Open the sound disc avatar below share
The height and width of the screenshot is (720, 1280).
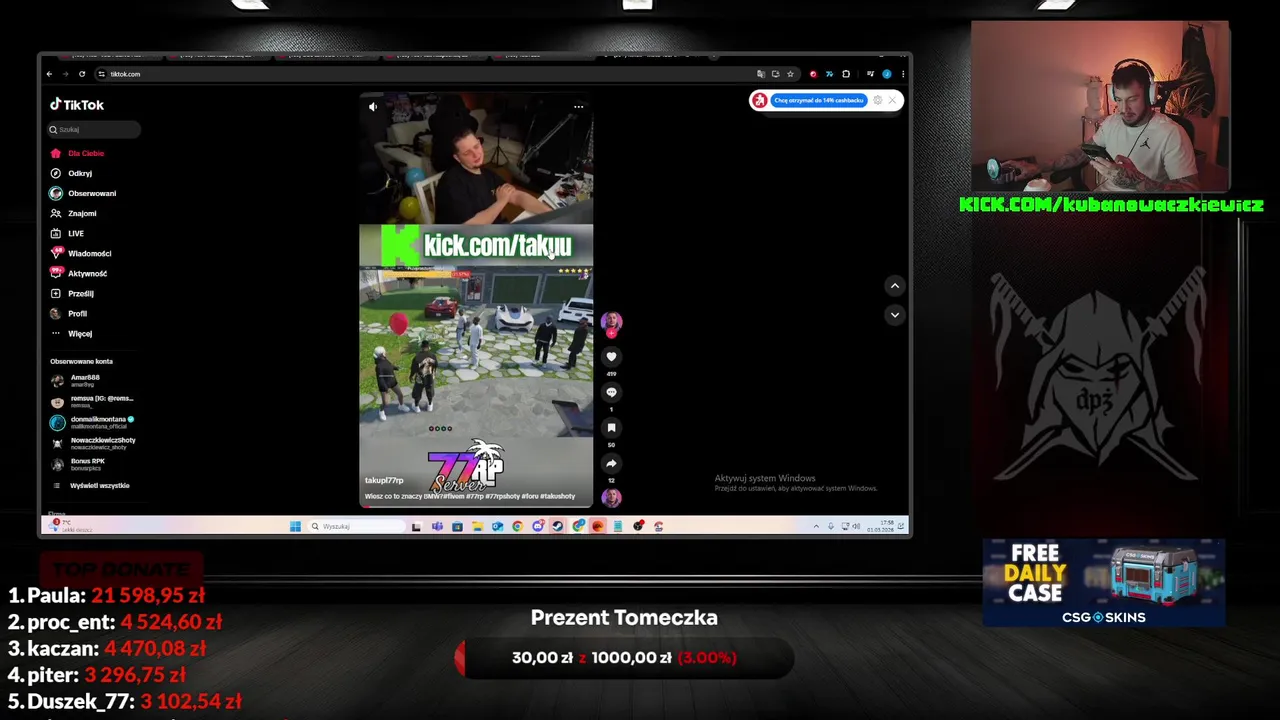click(x=611, y=497)
